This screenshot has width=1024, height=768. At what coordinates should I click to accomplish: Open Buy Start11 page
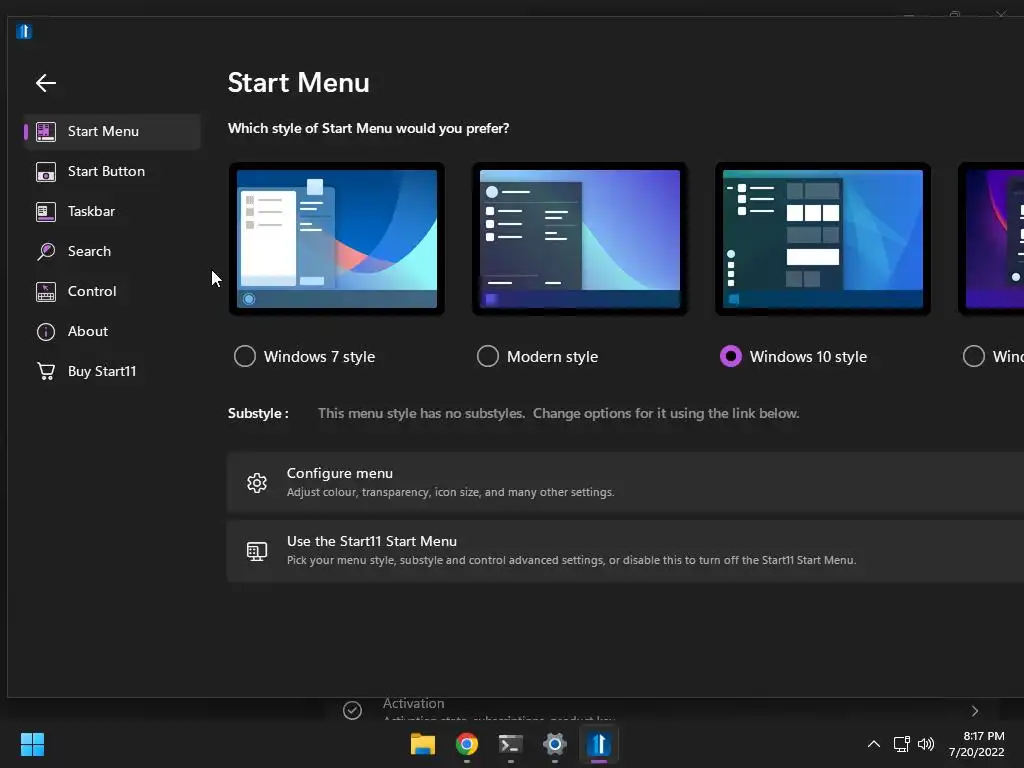pyautogui.click(x=112, y=371)
